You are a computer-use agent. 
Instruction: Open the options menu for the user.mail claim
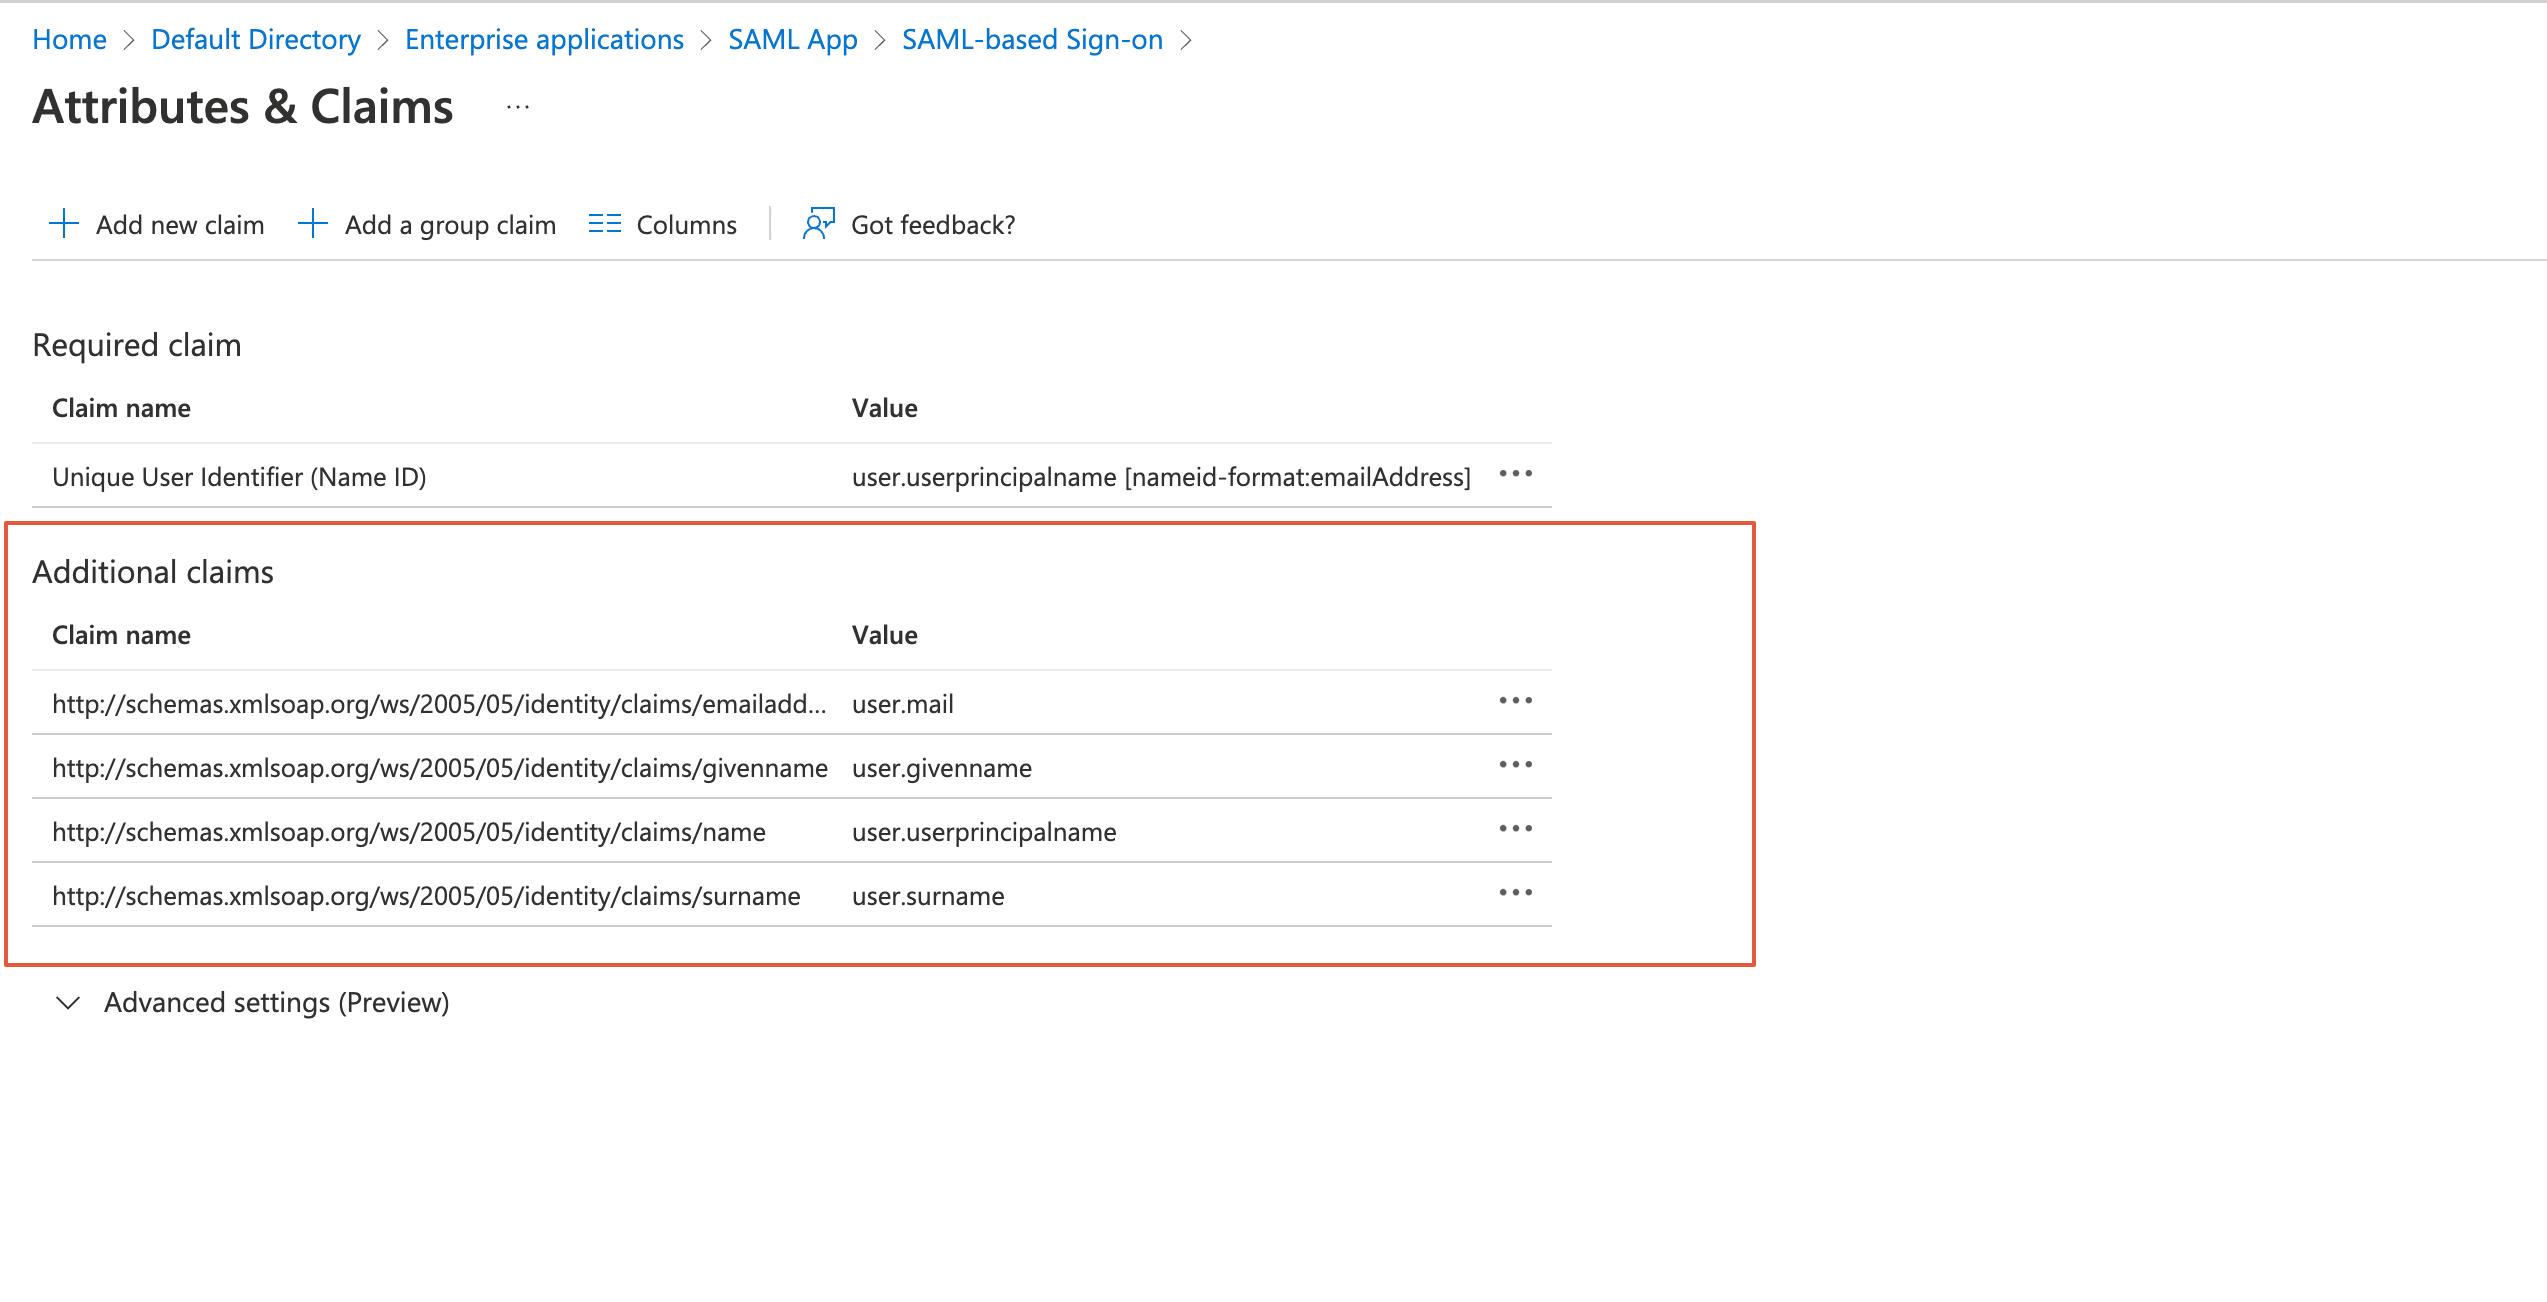click(1516, 701)
